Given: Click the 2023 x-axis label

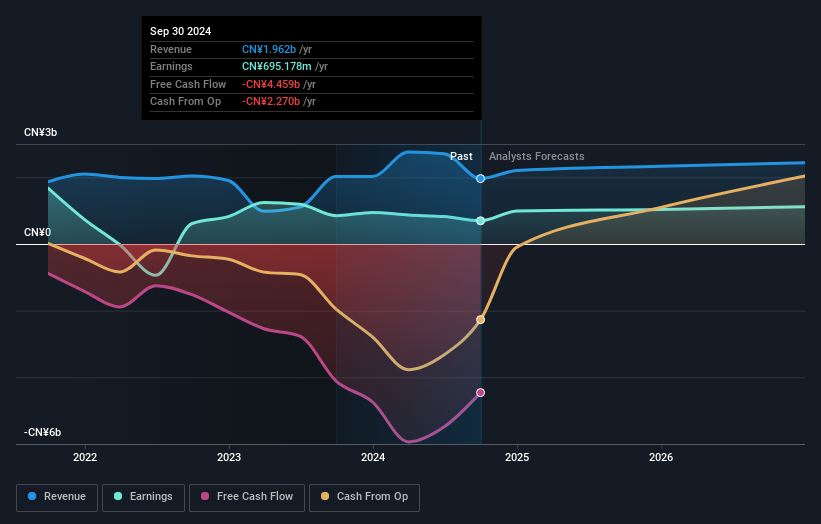Looking at the screenshot, I should (229, 457).
